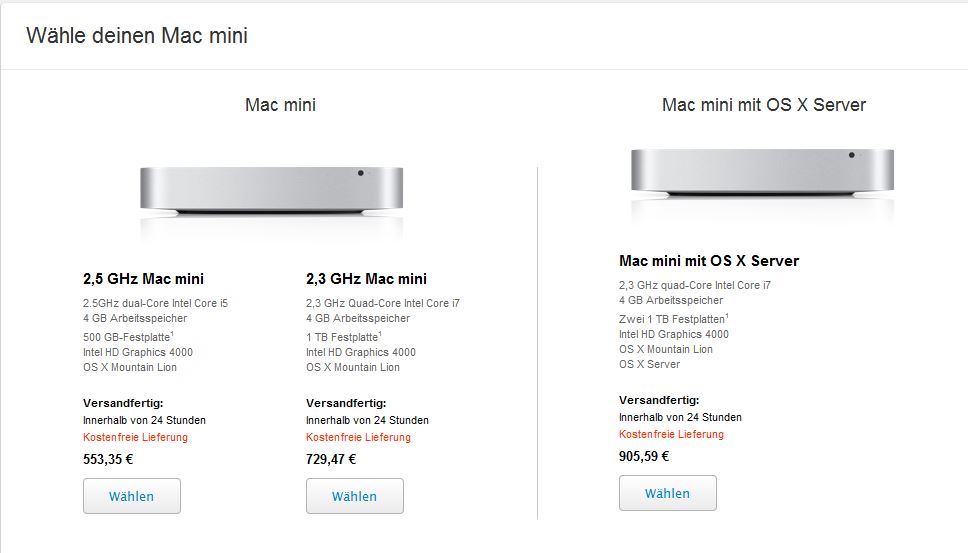968x553 pixels.
Task: Click Kostenfreie Lieferung under the 553,35 € model
Action: (135, 437)
